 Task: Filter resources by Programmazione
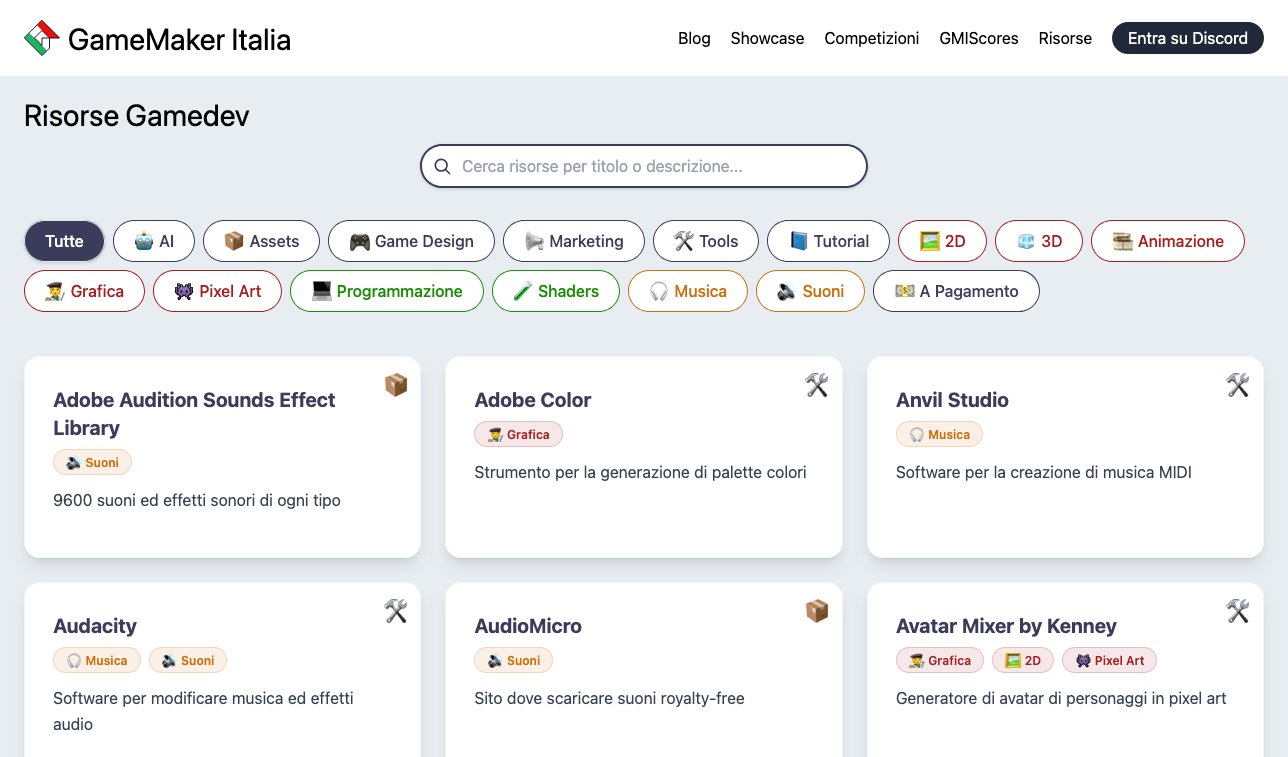click(386, 291)
